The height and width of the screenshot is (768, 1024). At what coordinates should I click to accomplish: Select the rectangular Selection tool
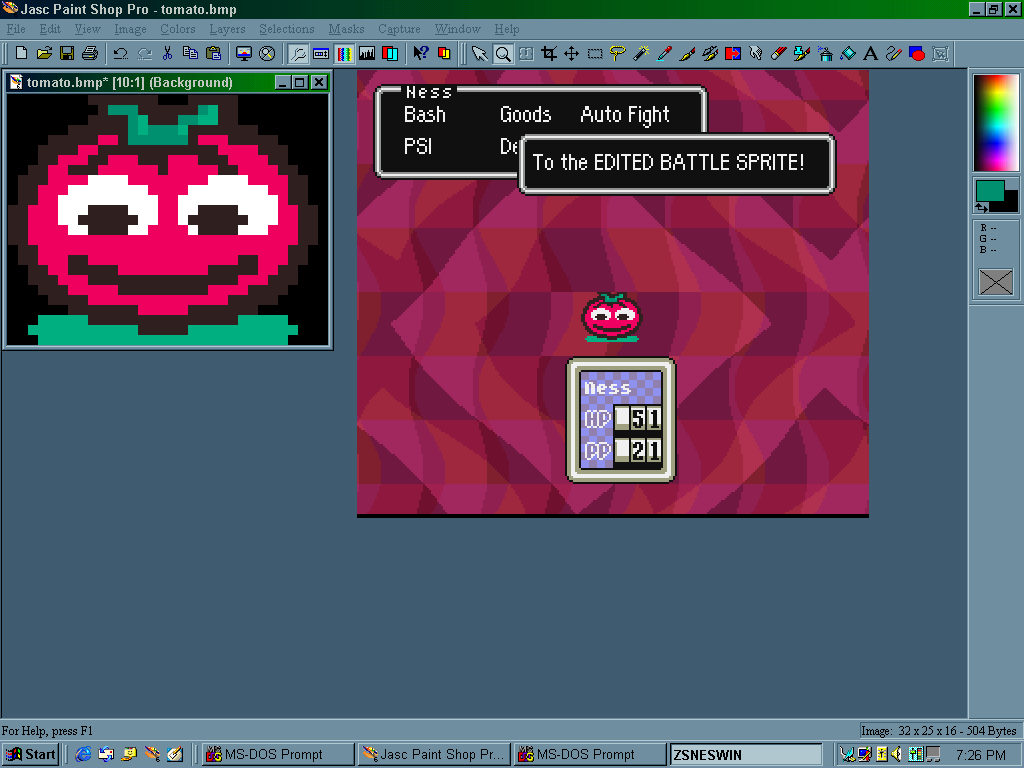pyautogui.click(x=594, y=53)
